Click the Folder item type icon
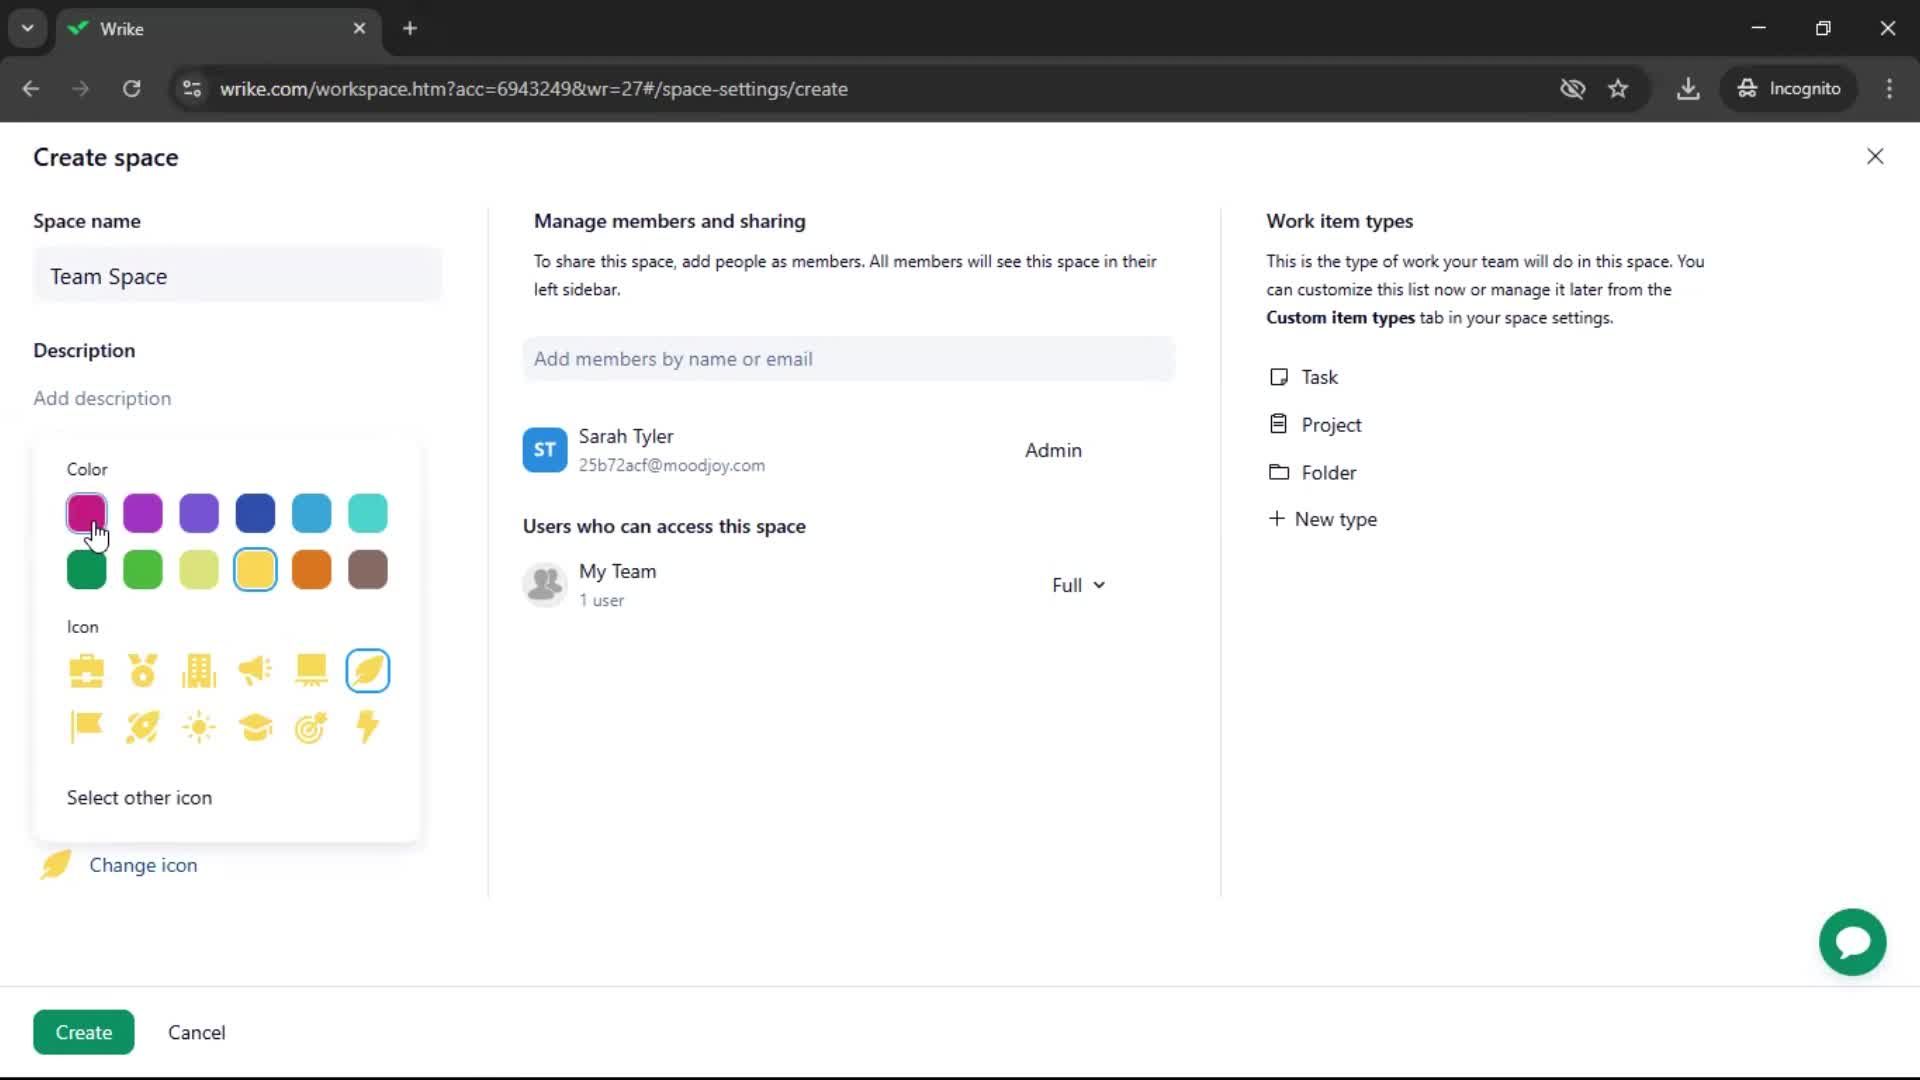This screenshot has width=1920, height=1080. click(x=1278, y=472)
